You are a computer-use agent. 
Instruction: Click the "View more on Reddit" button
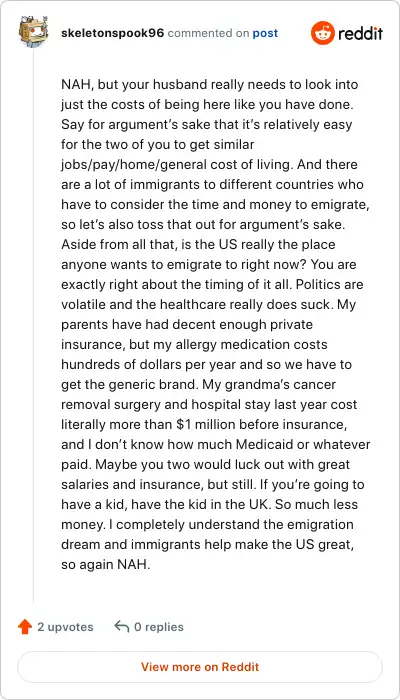click(x=200, y=667)
